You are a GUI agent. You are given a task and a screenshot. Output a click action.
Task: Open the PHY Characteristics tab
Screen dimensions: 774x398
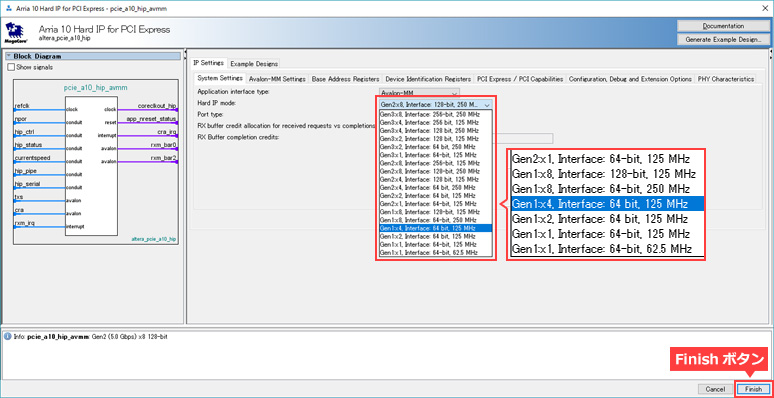pos(726,79)
